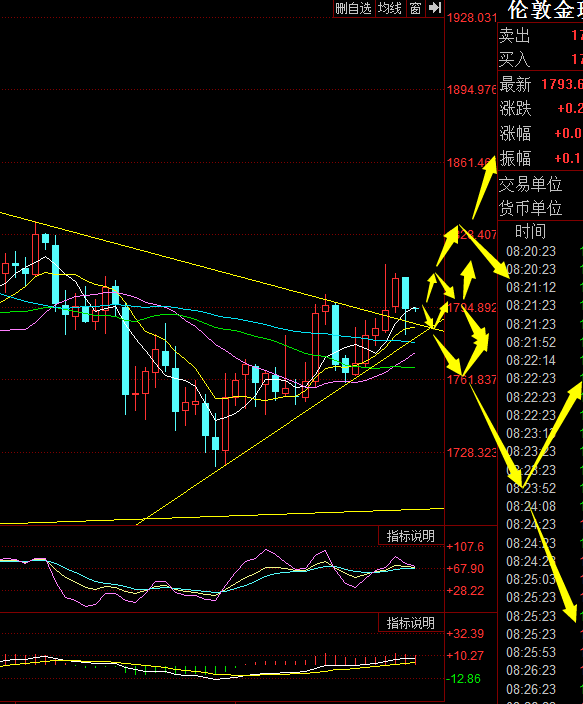
Task: Click the 最新 price value 1793.6
Action: point(562,84)
